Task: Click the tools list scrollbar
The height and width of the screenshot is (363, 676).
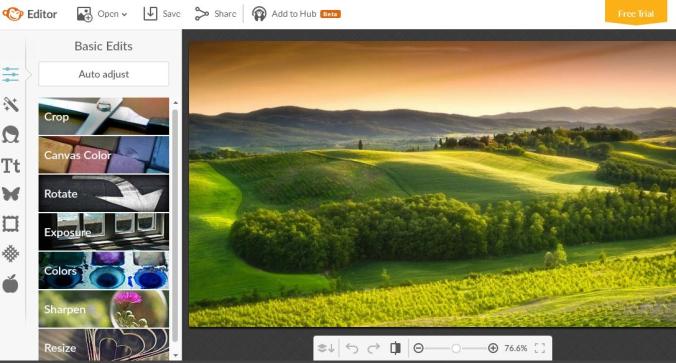Action: [x=175, y=225]
